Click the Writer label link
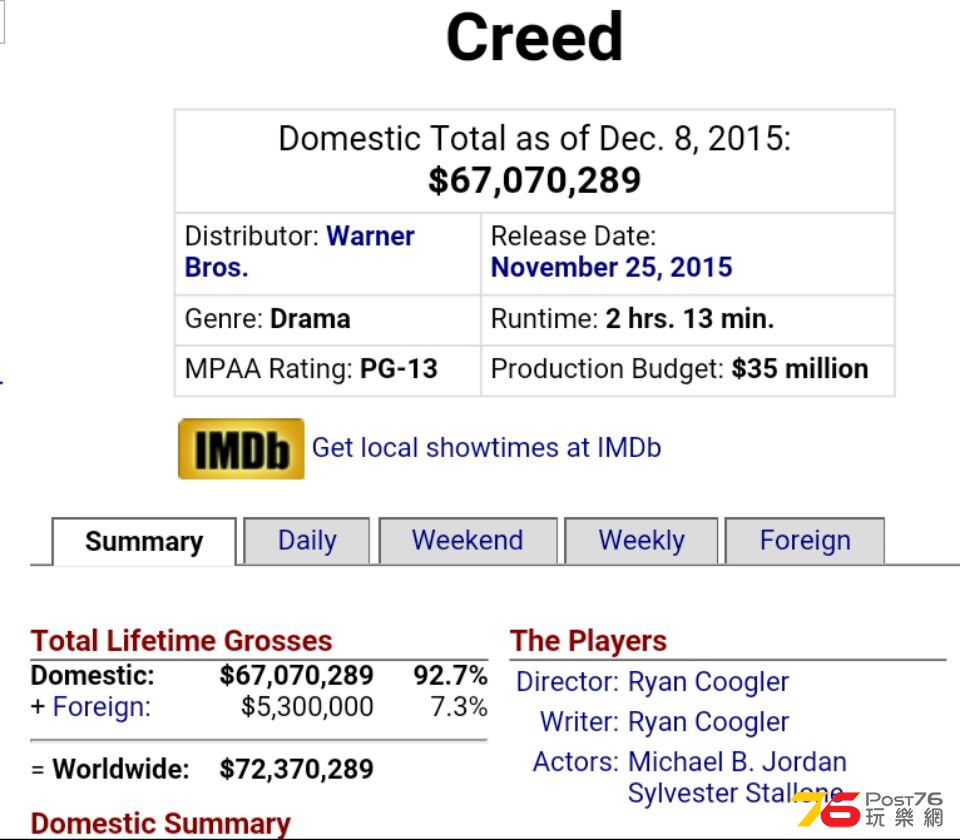Image resolution: width=960 pixels, height=840 pixels. (579, 722)
